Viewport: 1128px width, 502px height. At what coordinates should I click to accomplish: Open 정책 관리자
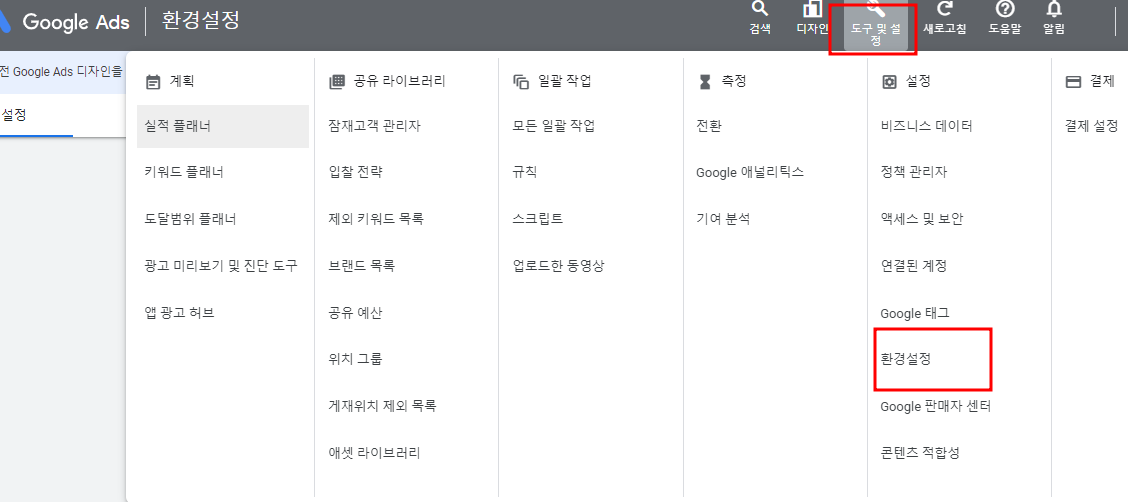pos(914,173)
